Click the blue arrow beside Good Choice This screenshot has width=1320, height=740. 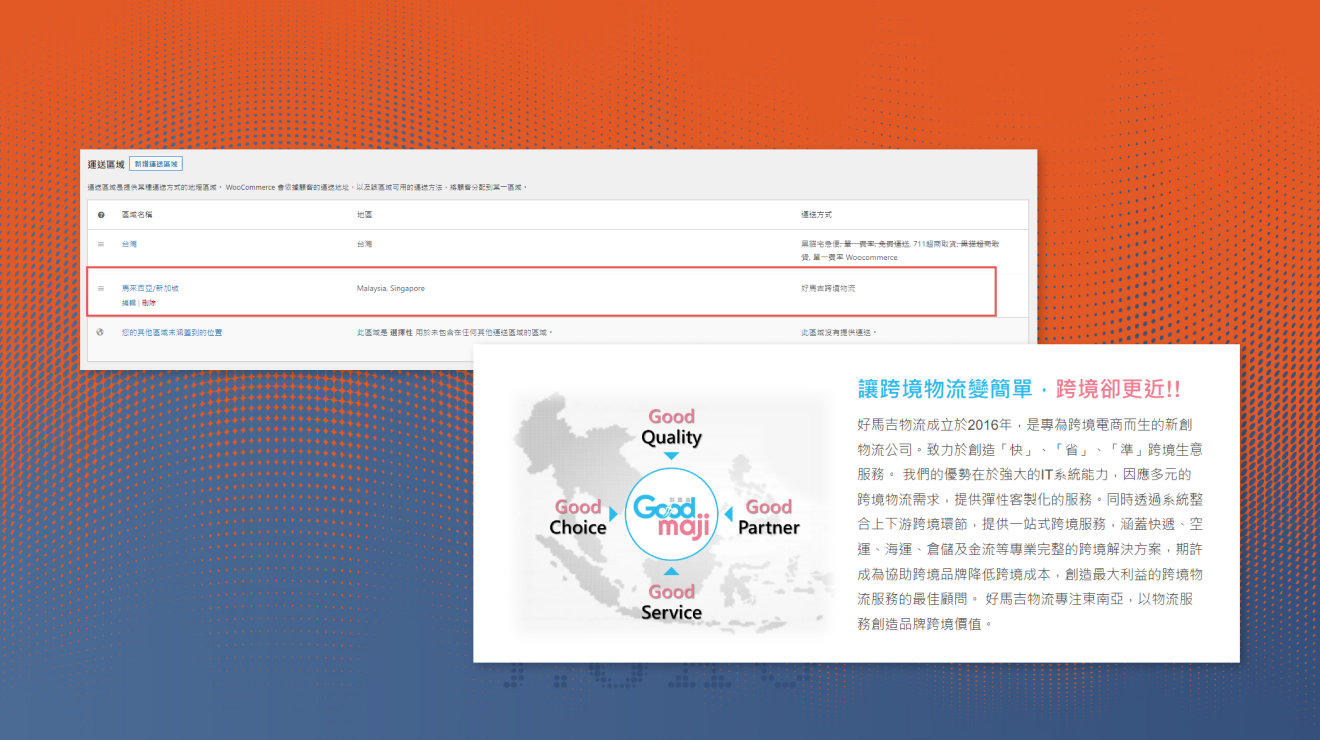point(615,514)
